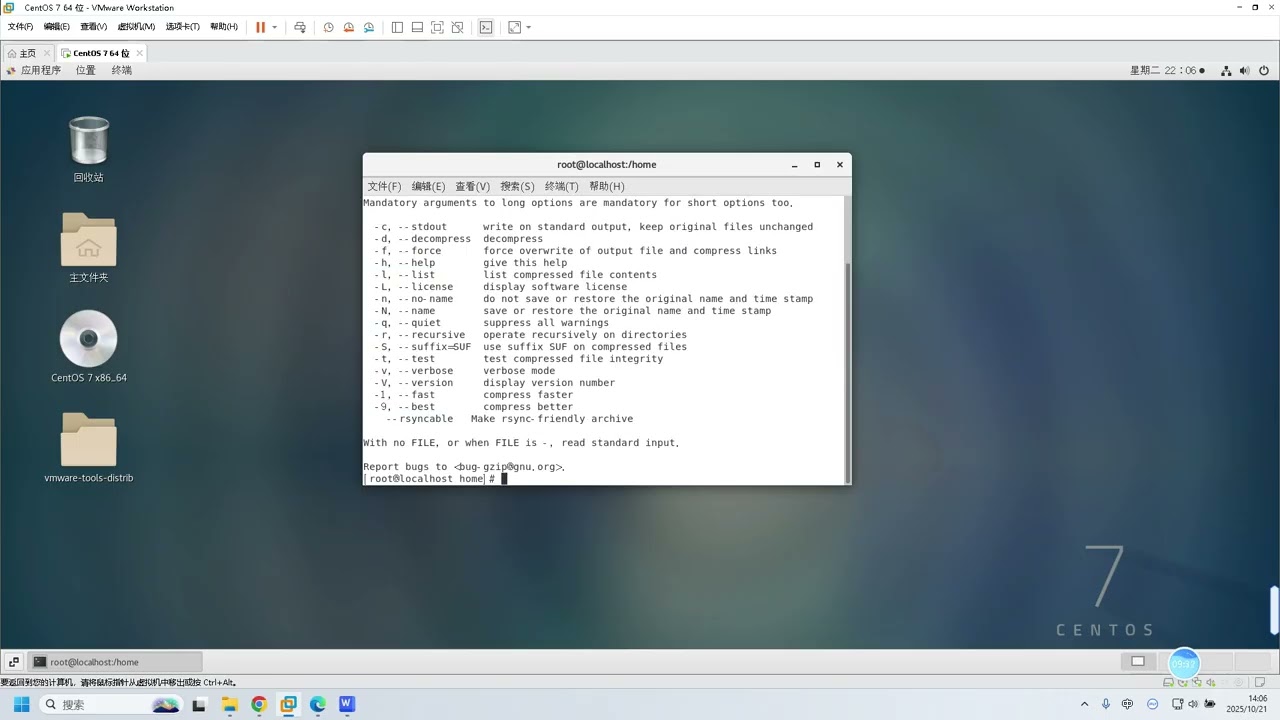Select the 主文件夹 home folder desktop icon

[88, 248]
